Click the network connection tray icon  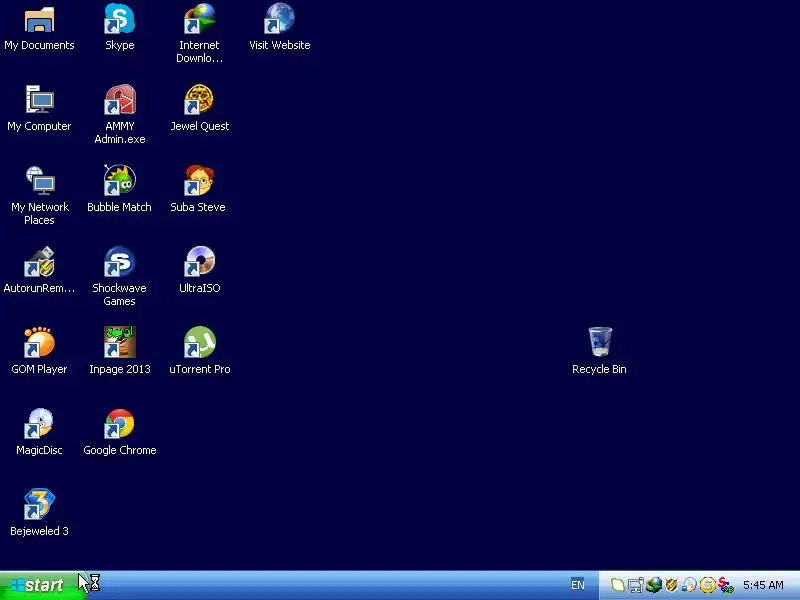coord(636,585)
